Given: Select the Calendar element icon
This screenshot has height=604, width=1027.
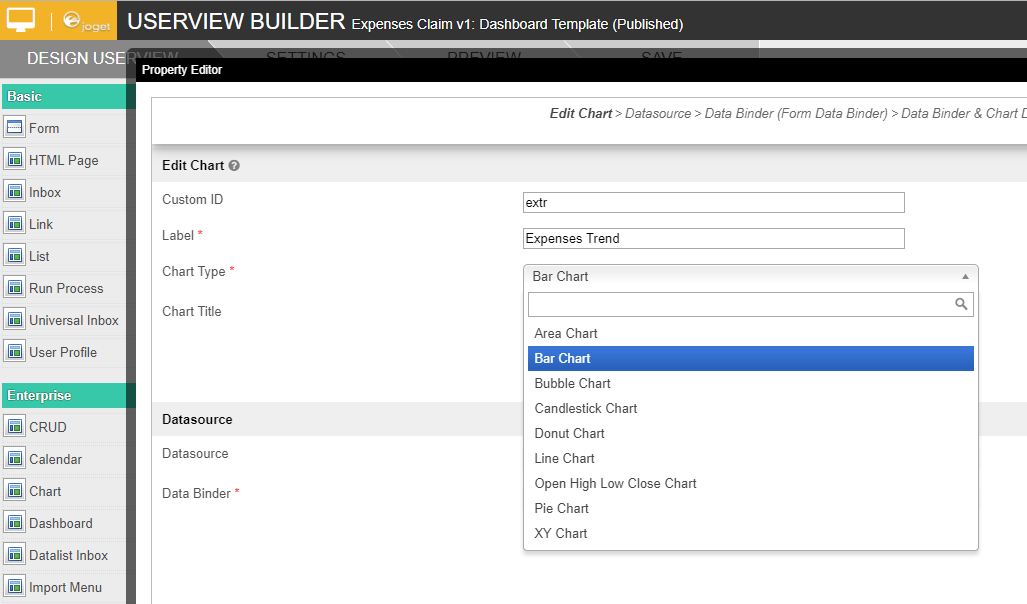Looking at the screenshot, I should tap(14, 459).
